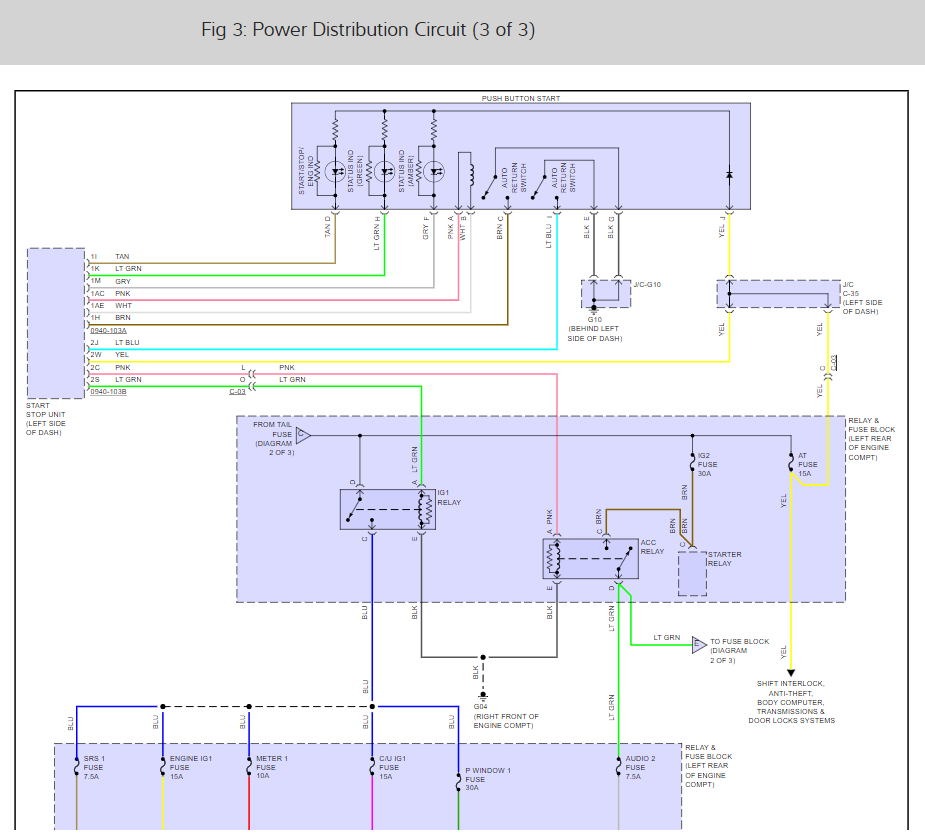Select the Starter Relay dashed box
This screenshot has height=840, width=925.
(693, 573)
